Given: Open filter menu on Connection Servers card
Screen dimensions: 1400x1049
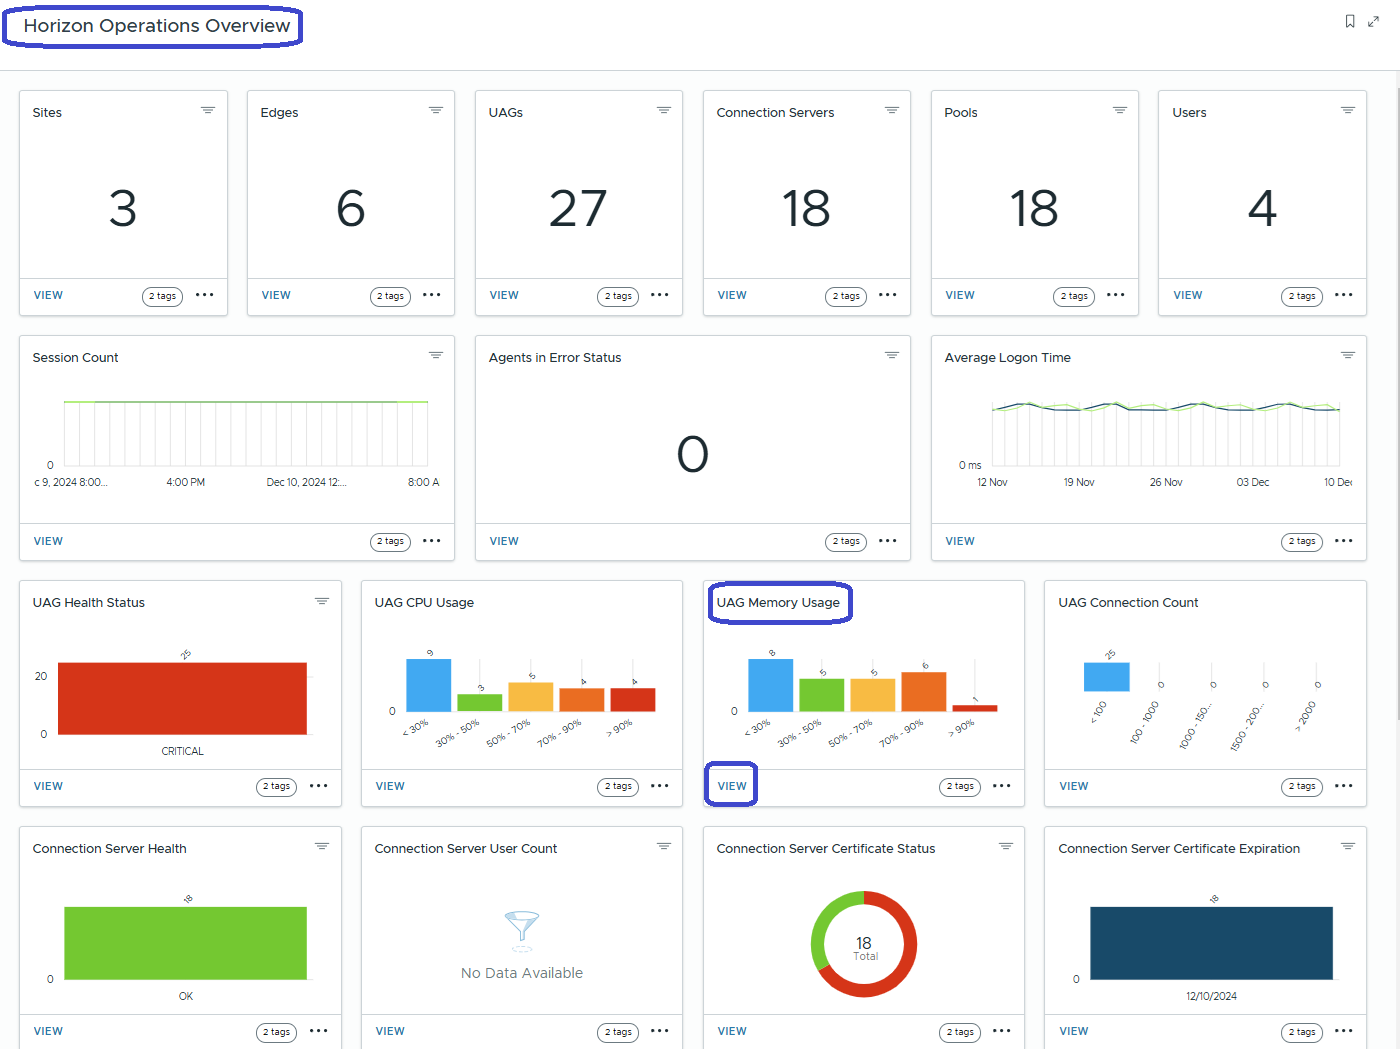Looking at the screenshot, I should click(x=892, y=110).
